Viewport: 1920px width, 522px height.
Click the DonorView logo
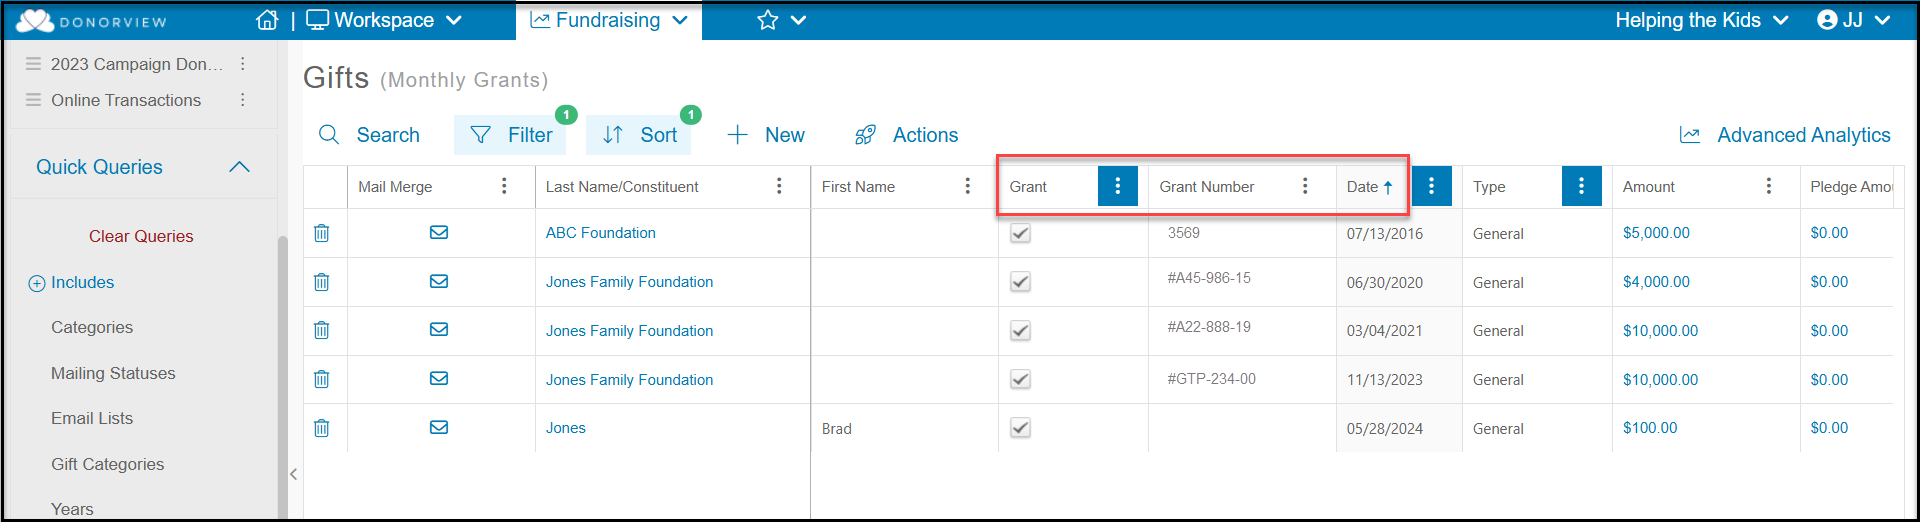click(x=92, y=21)
